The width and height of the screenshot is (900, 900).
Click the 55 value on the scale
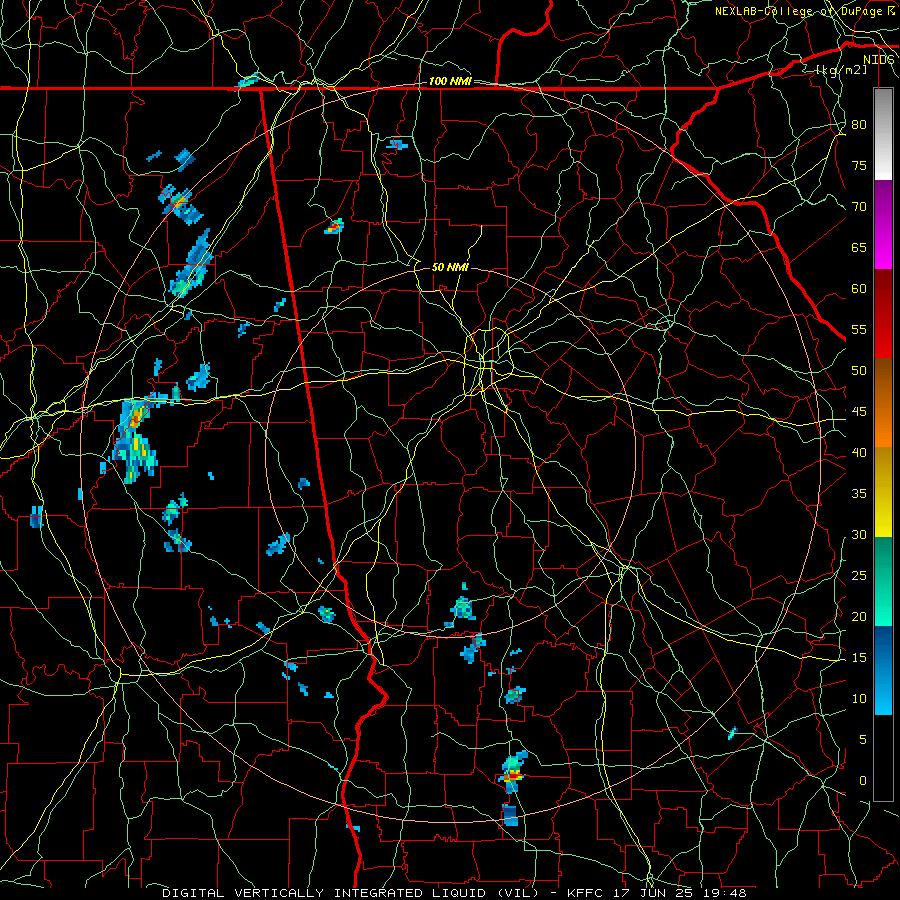click(x=859, y=329)
